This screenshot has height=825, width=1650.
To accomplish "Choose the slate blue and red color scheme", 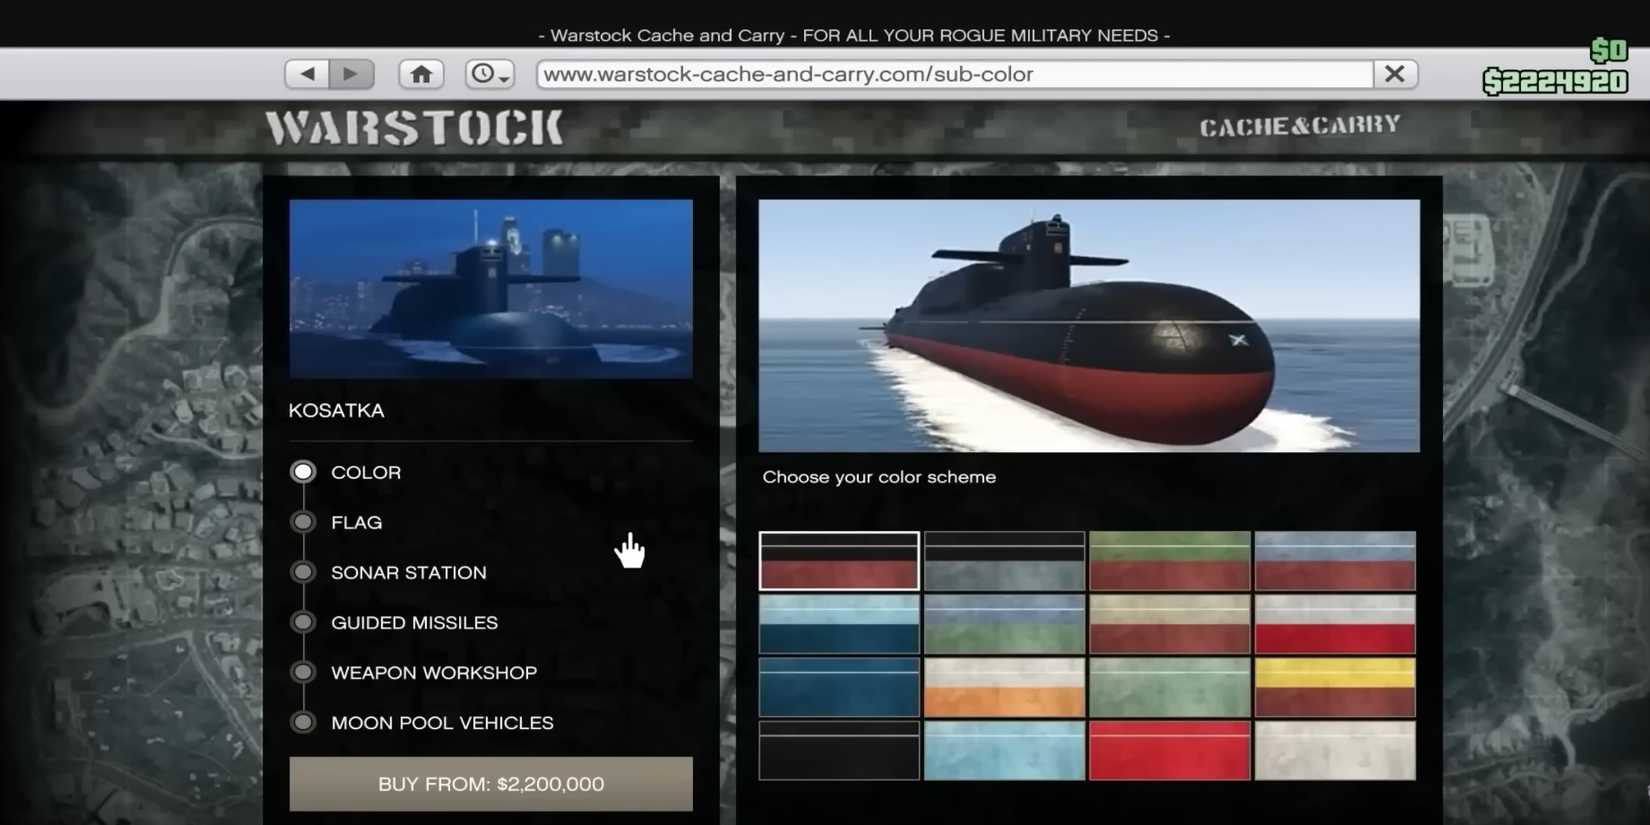I will pos(1335,561).
